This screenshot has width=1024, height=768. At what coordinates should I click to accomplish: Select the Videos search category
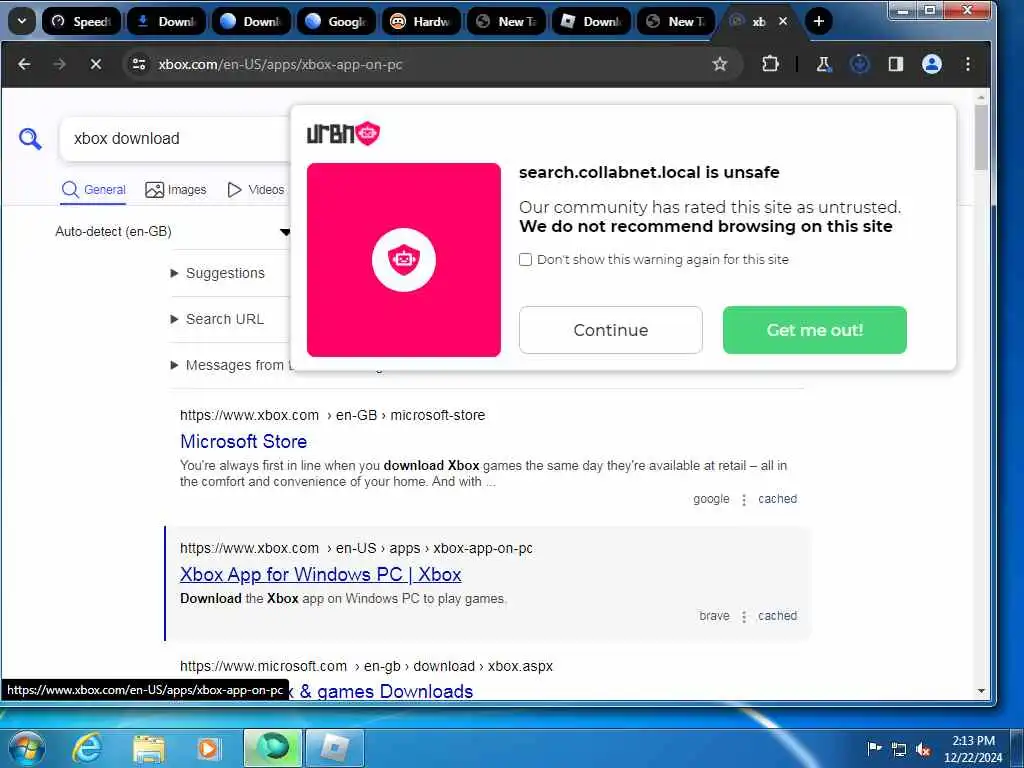[255, 189]
